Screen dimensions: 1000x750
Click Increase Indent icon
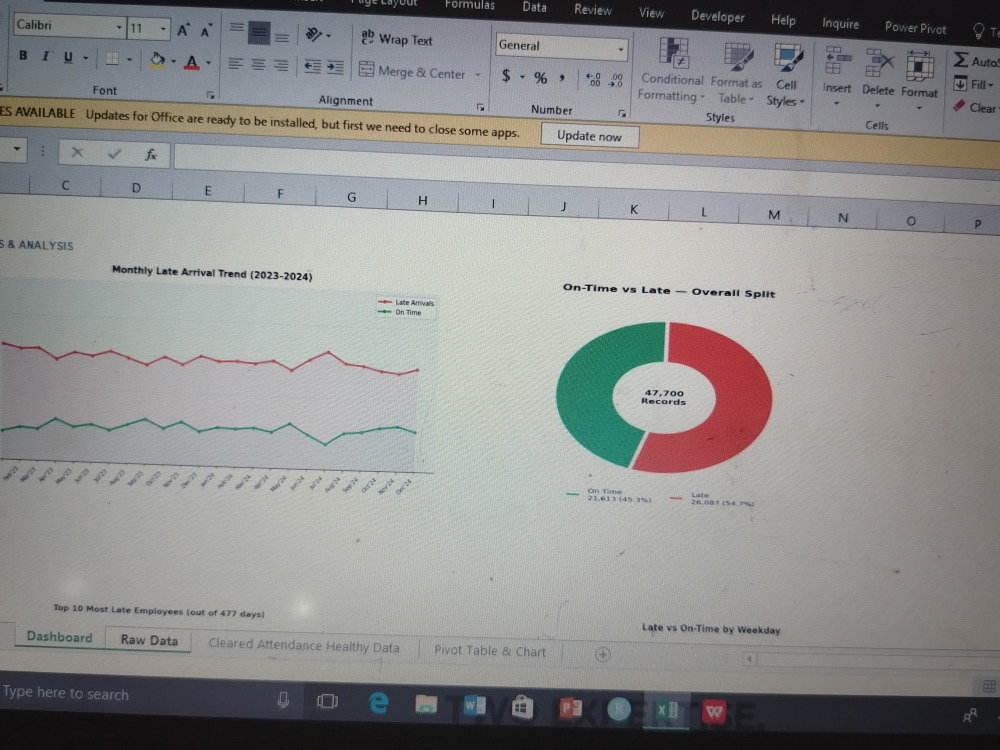[335, 67]
